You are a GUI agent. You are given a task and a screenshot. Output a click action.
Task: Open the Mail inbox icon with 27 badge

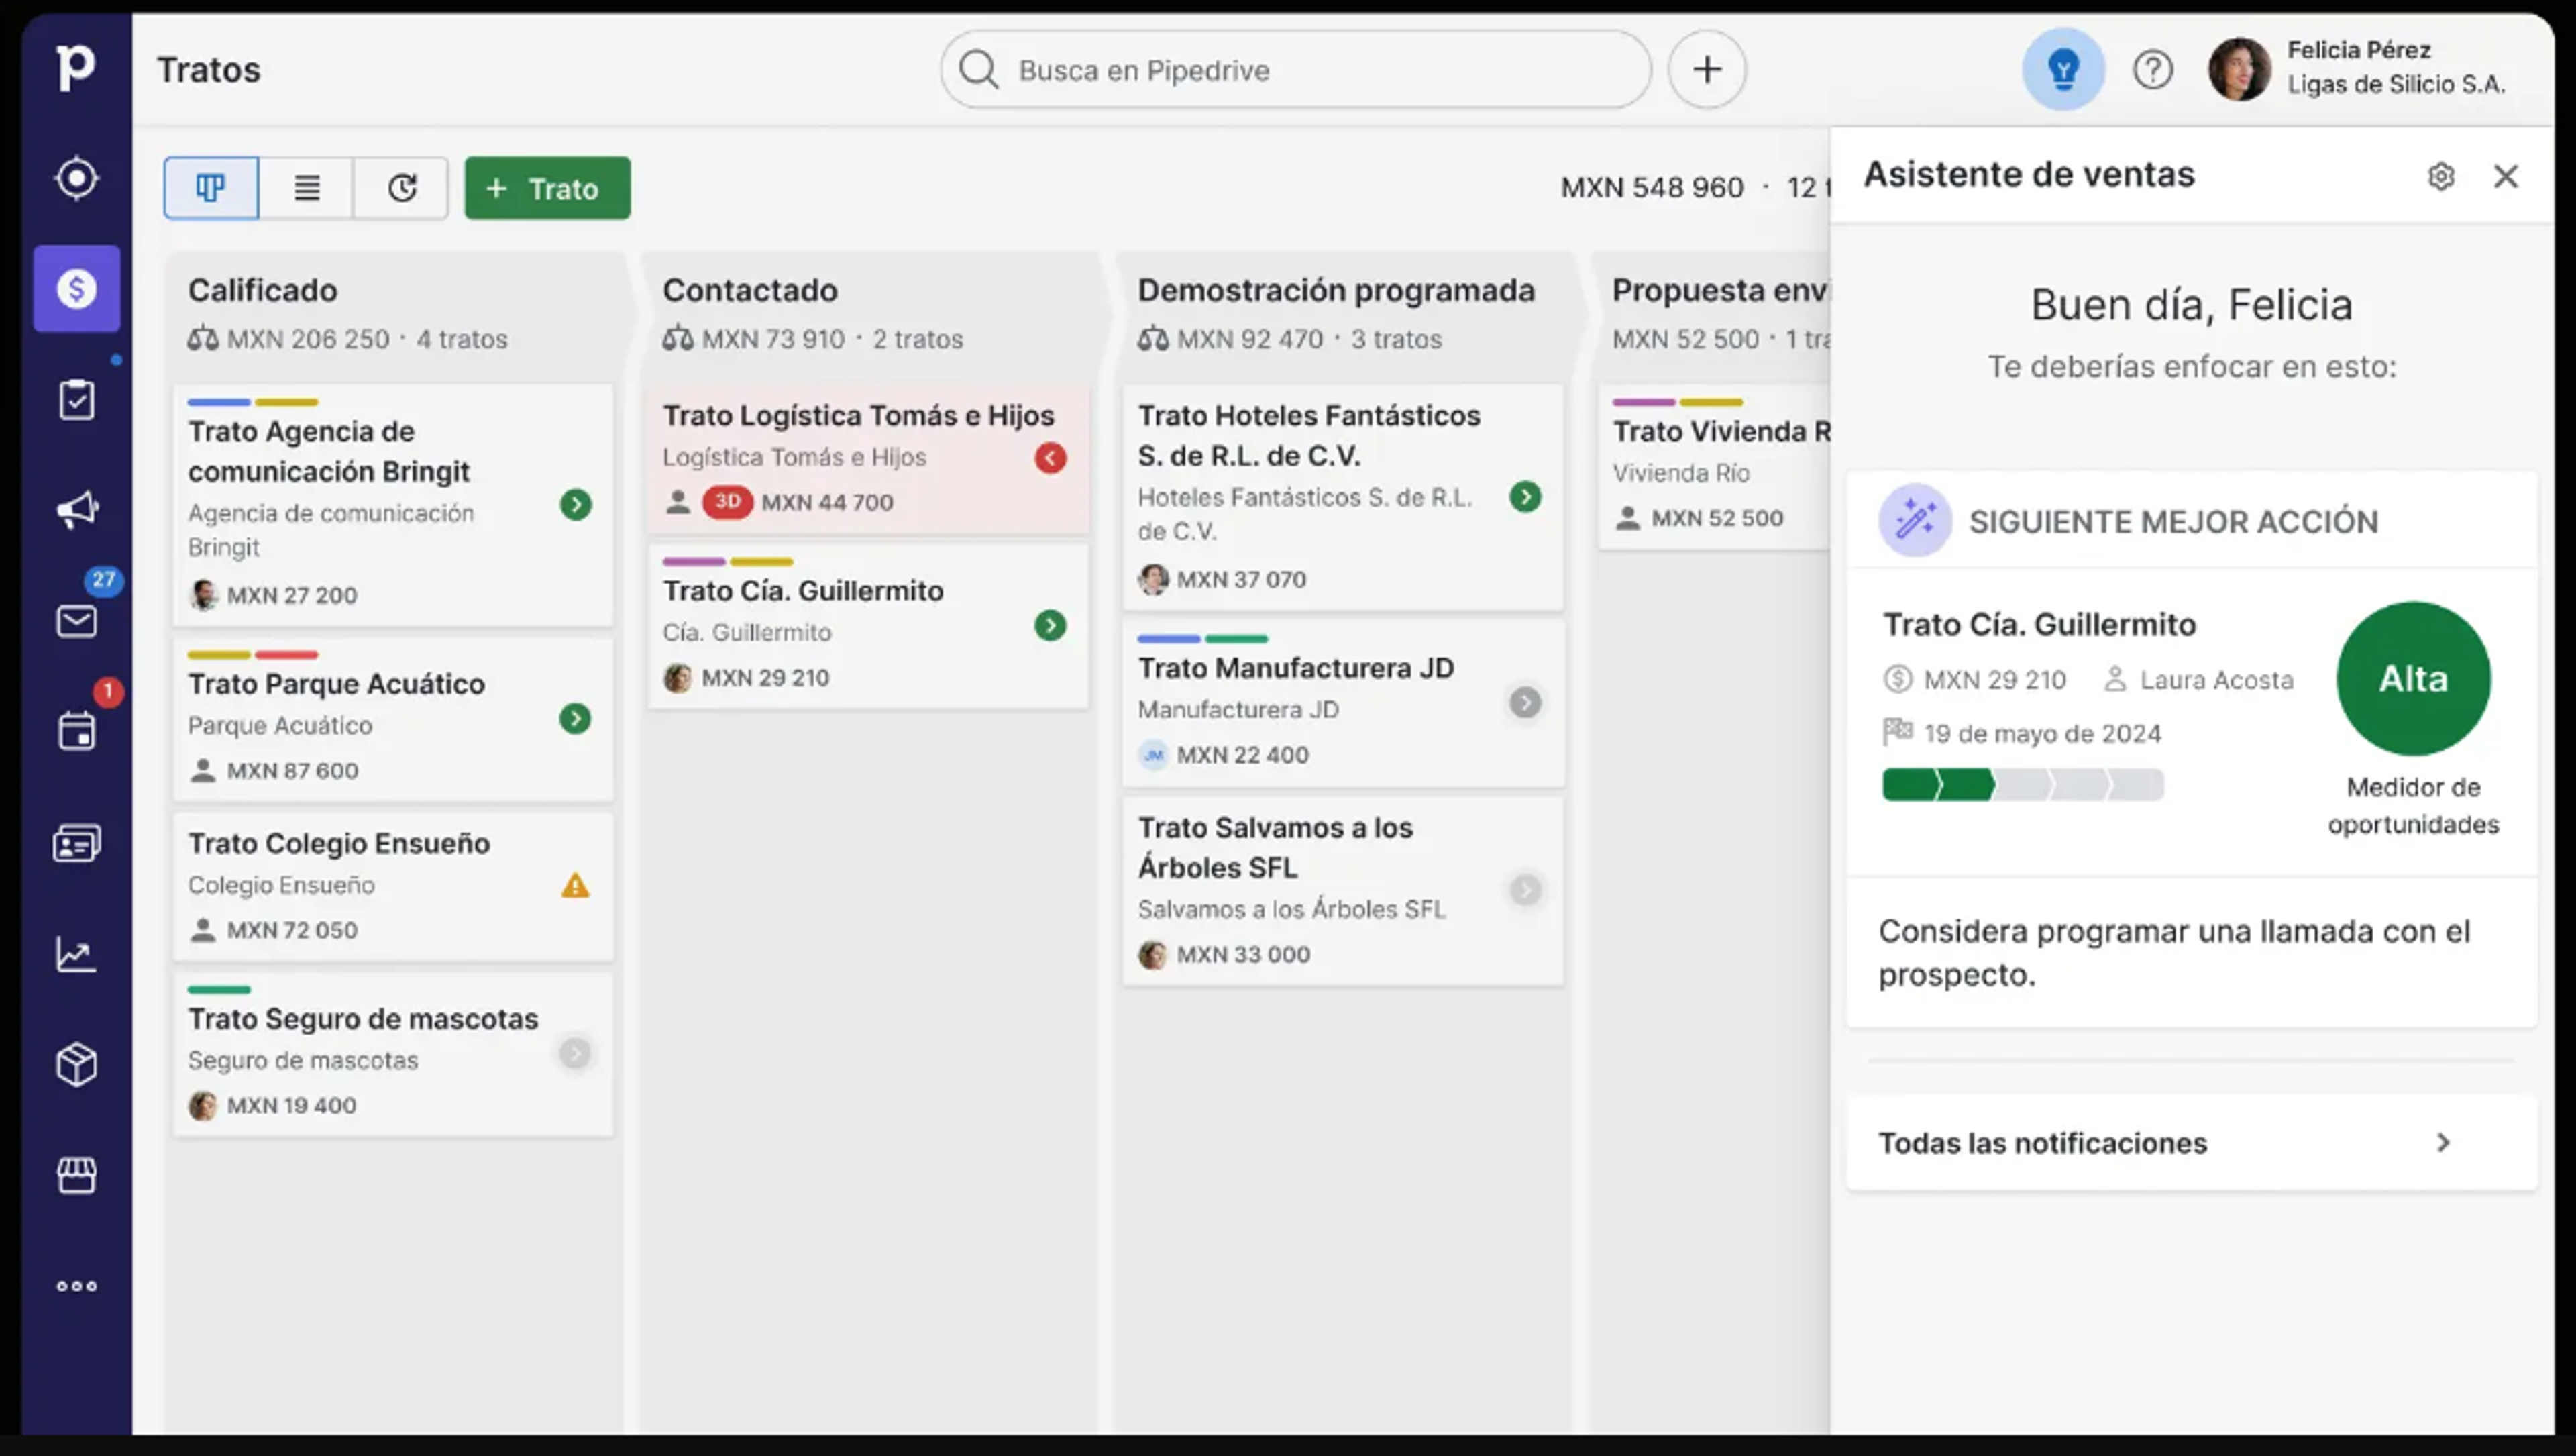pyautogui.click(x=76, y=621)
